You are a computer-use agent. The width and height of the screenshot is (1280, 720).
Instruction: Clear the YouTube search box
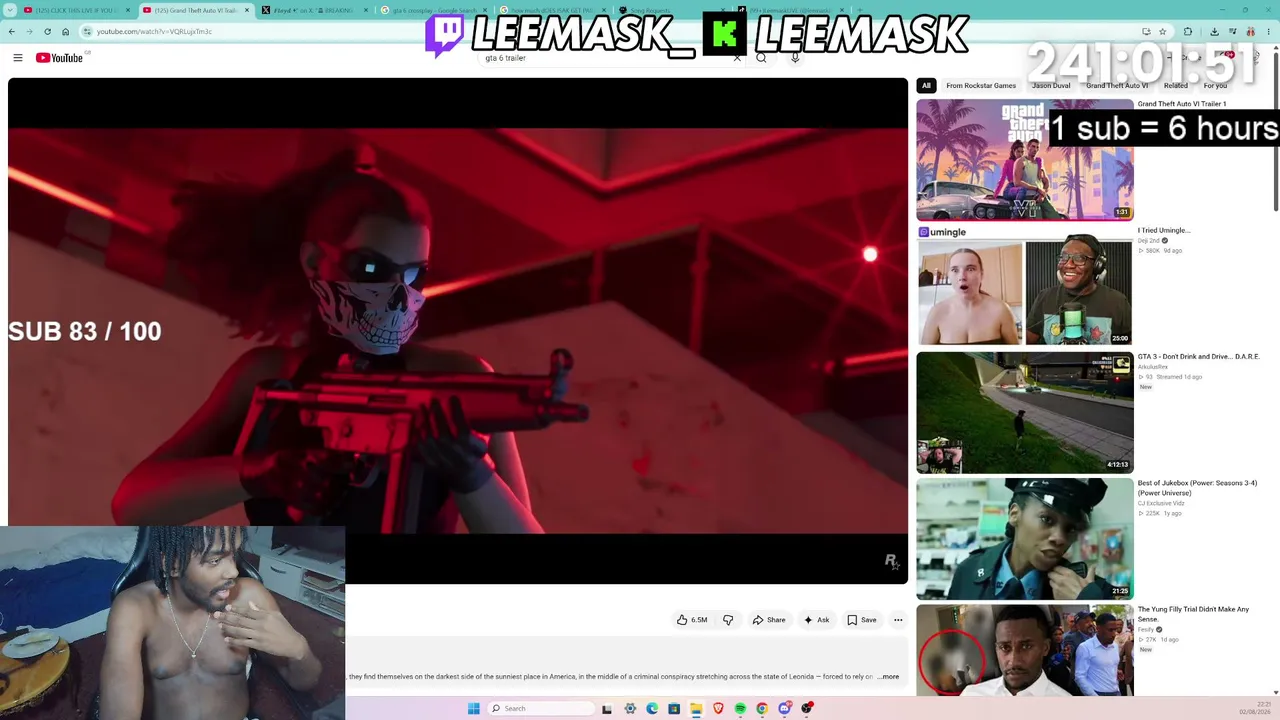737,58
